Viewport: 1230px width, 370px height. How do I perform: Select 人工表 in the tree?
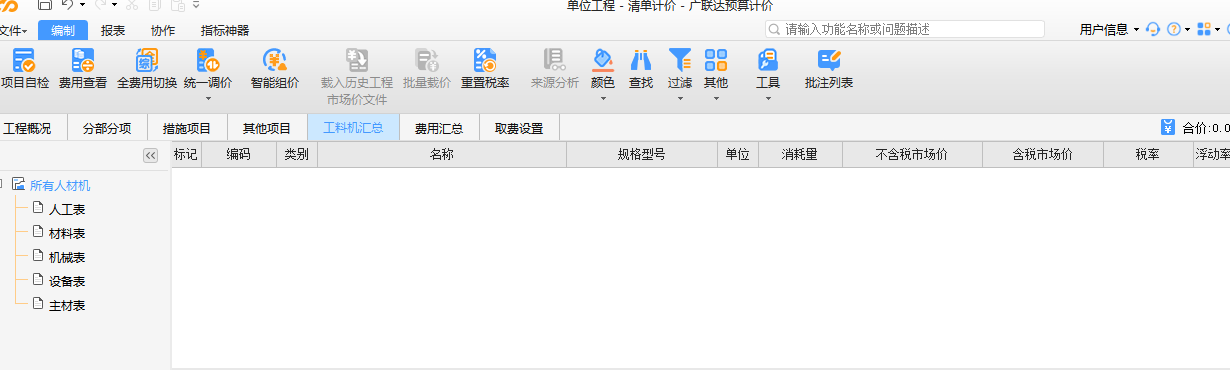click(67, 209)
